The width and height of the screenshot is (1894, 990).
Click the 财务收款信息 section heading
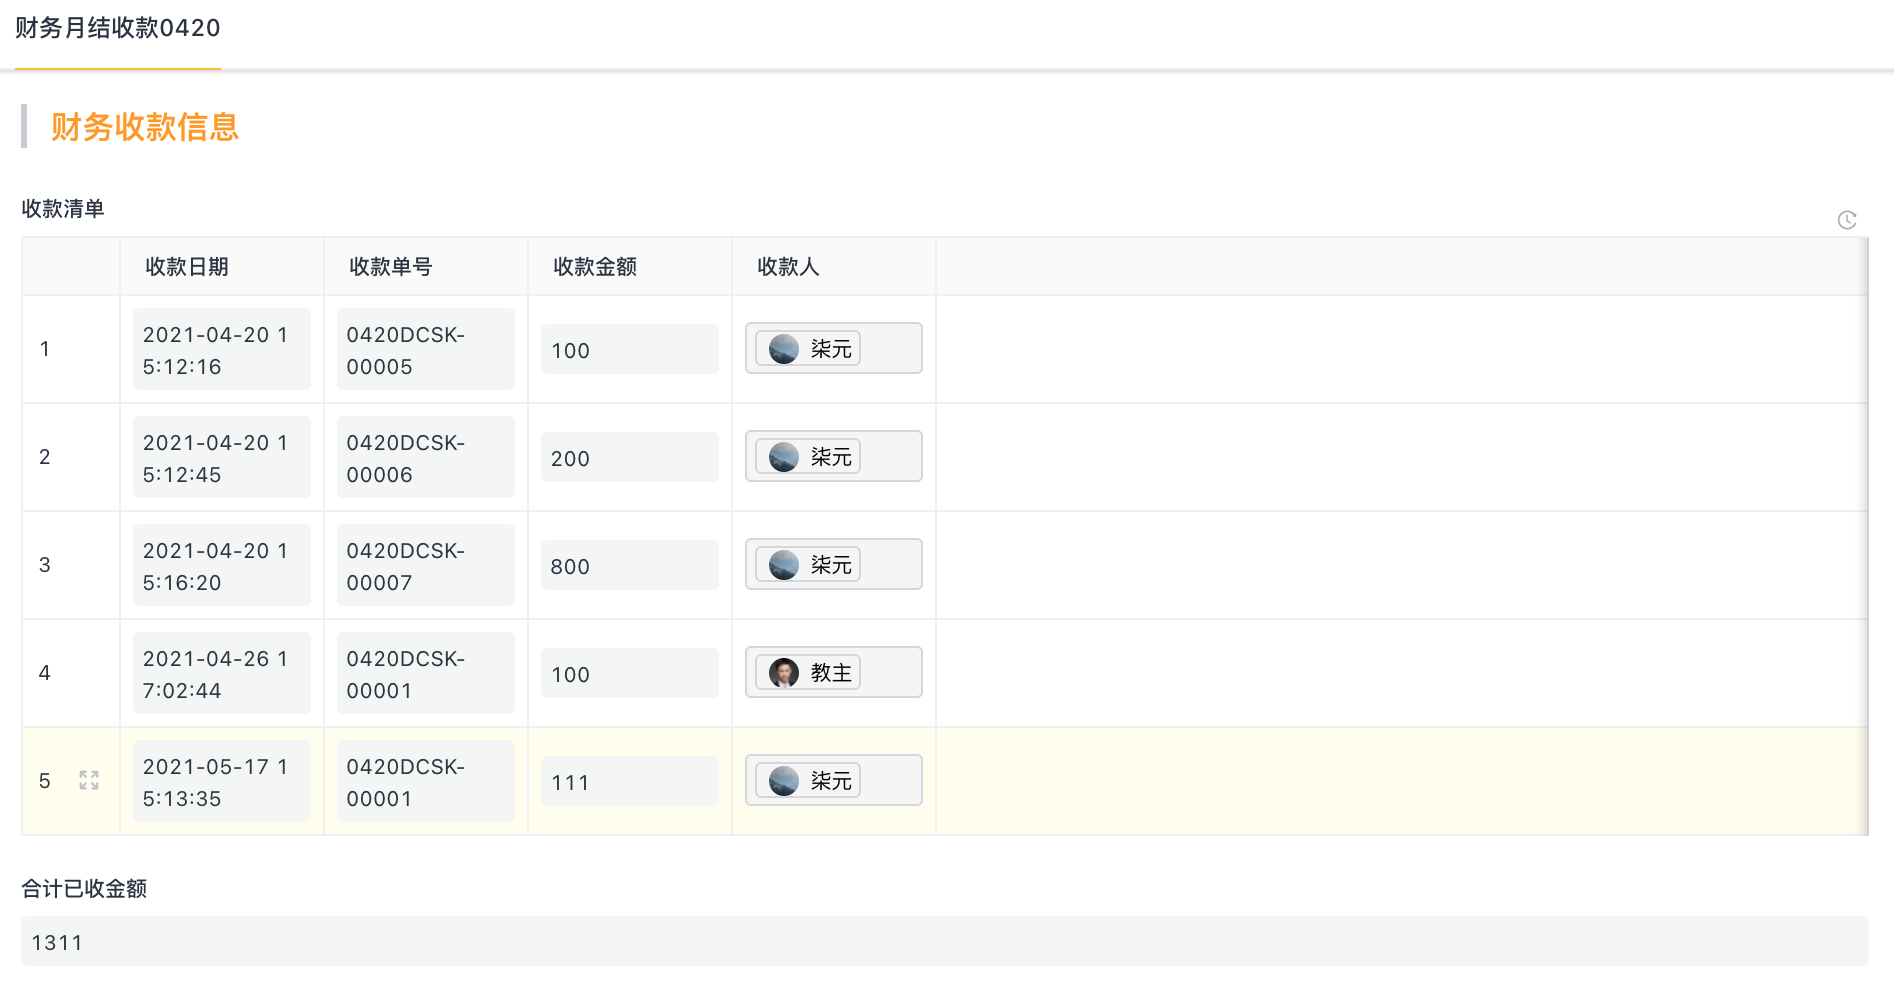click(x=145, y=127)
